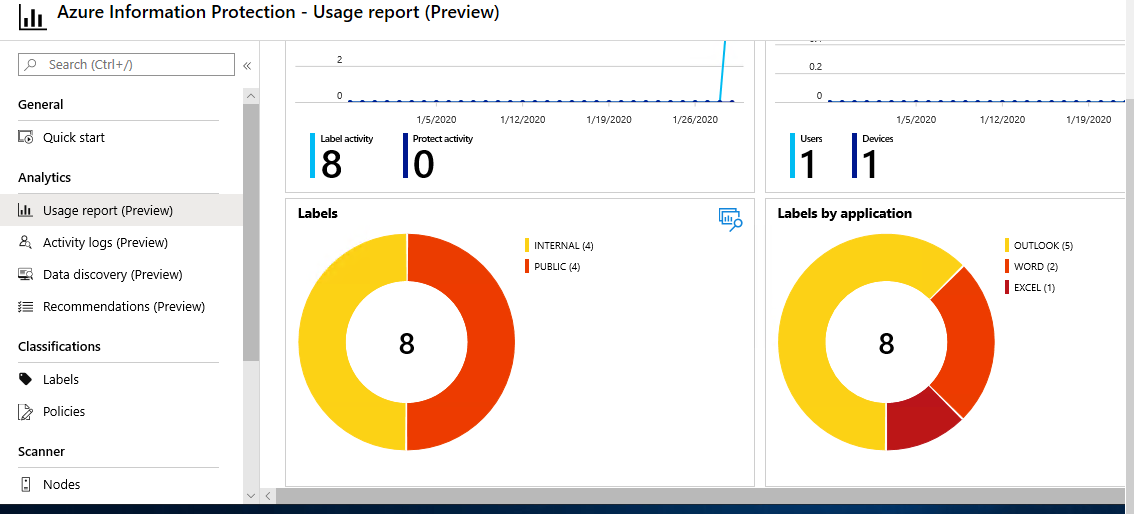Viewport: 1134px width, 514px height.
Task: Collapse the sidebar with the double chevron
Action: [x=247, y=65]
